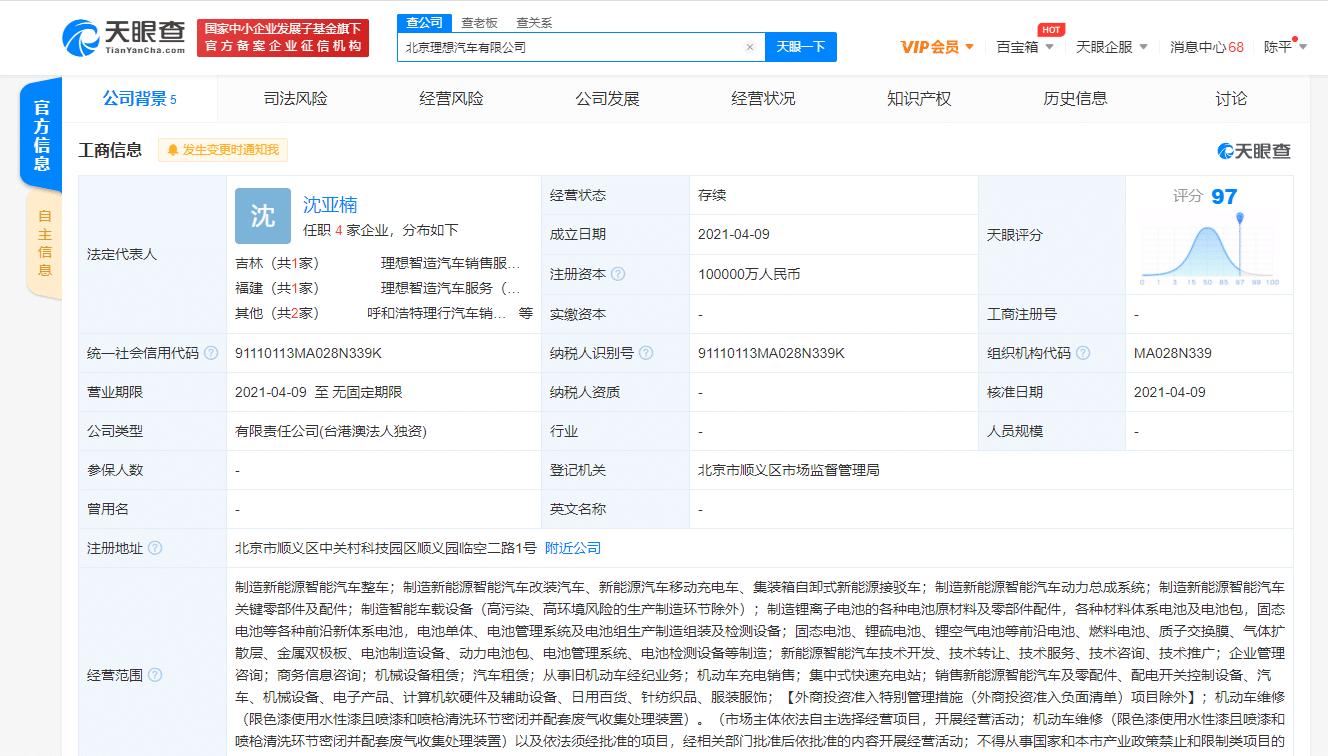
Task: Click the 天眼一下 search button
Action: (799, 46)
